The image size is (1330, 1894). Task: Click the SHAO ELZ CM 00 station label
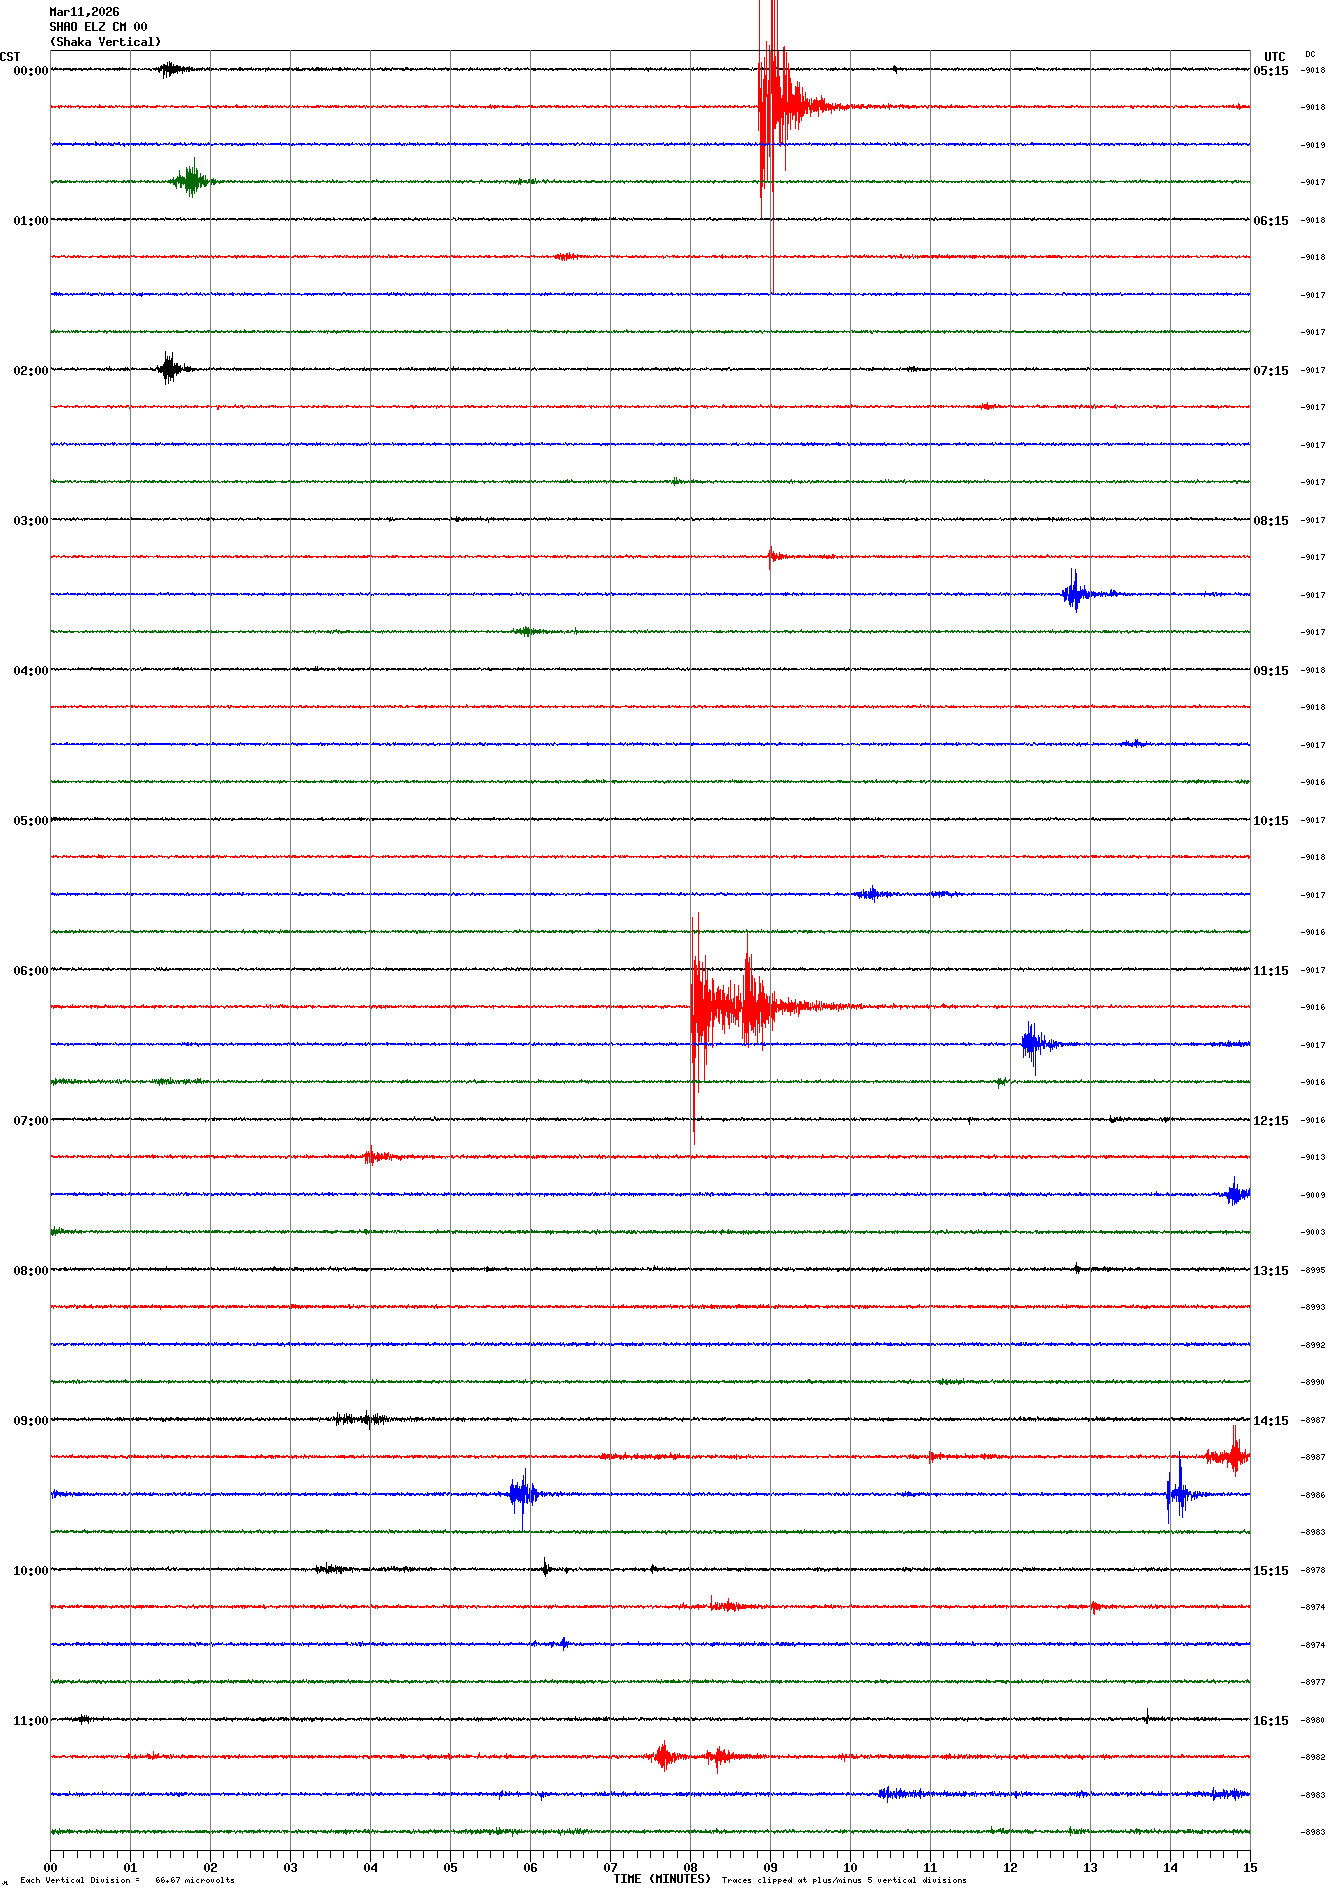click(98, 27)
